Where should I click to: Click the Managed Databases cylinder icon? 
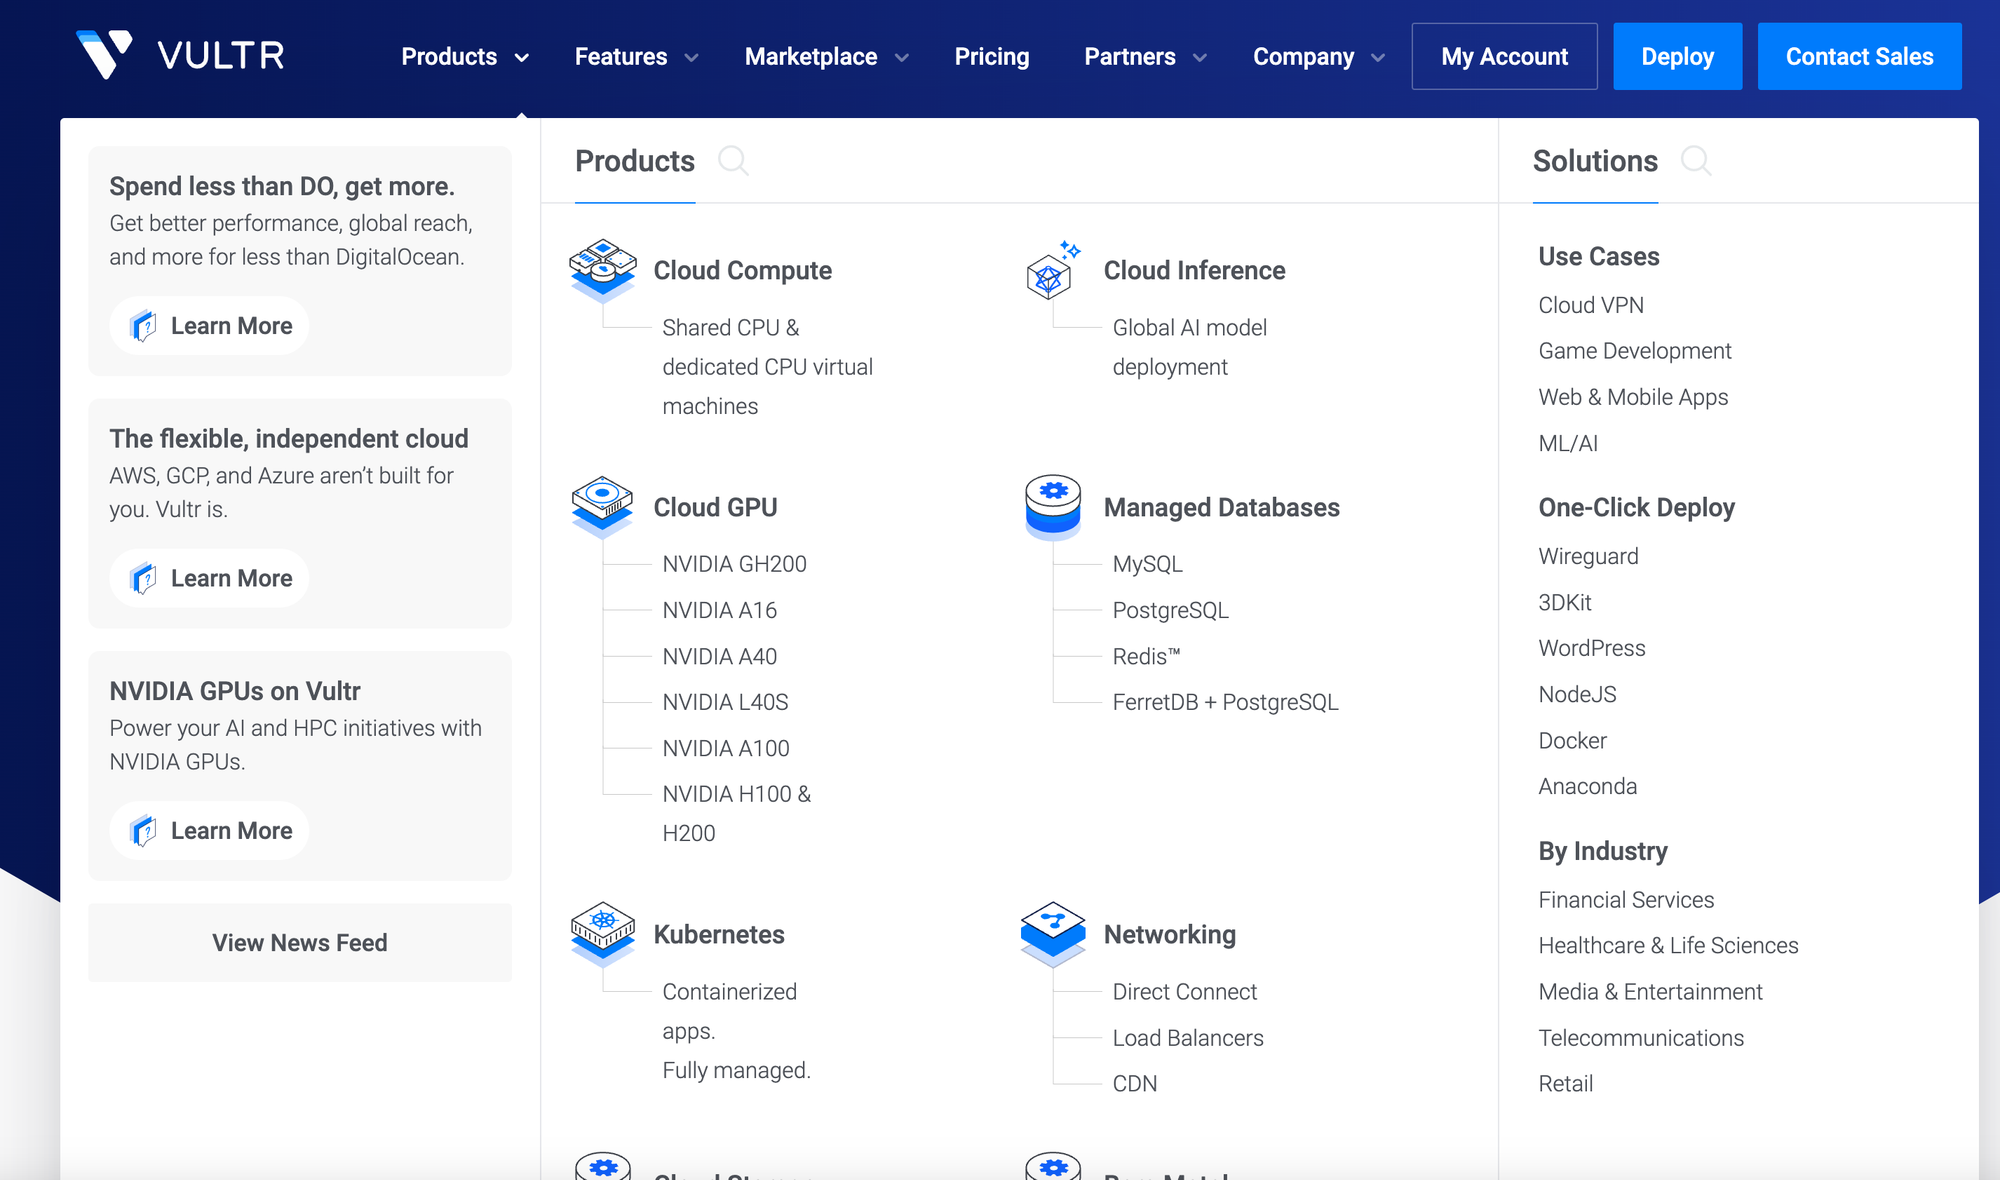pos(1052,506)
